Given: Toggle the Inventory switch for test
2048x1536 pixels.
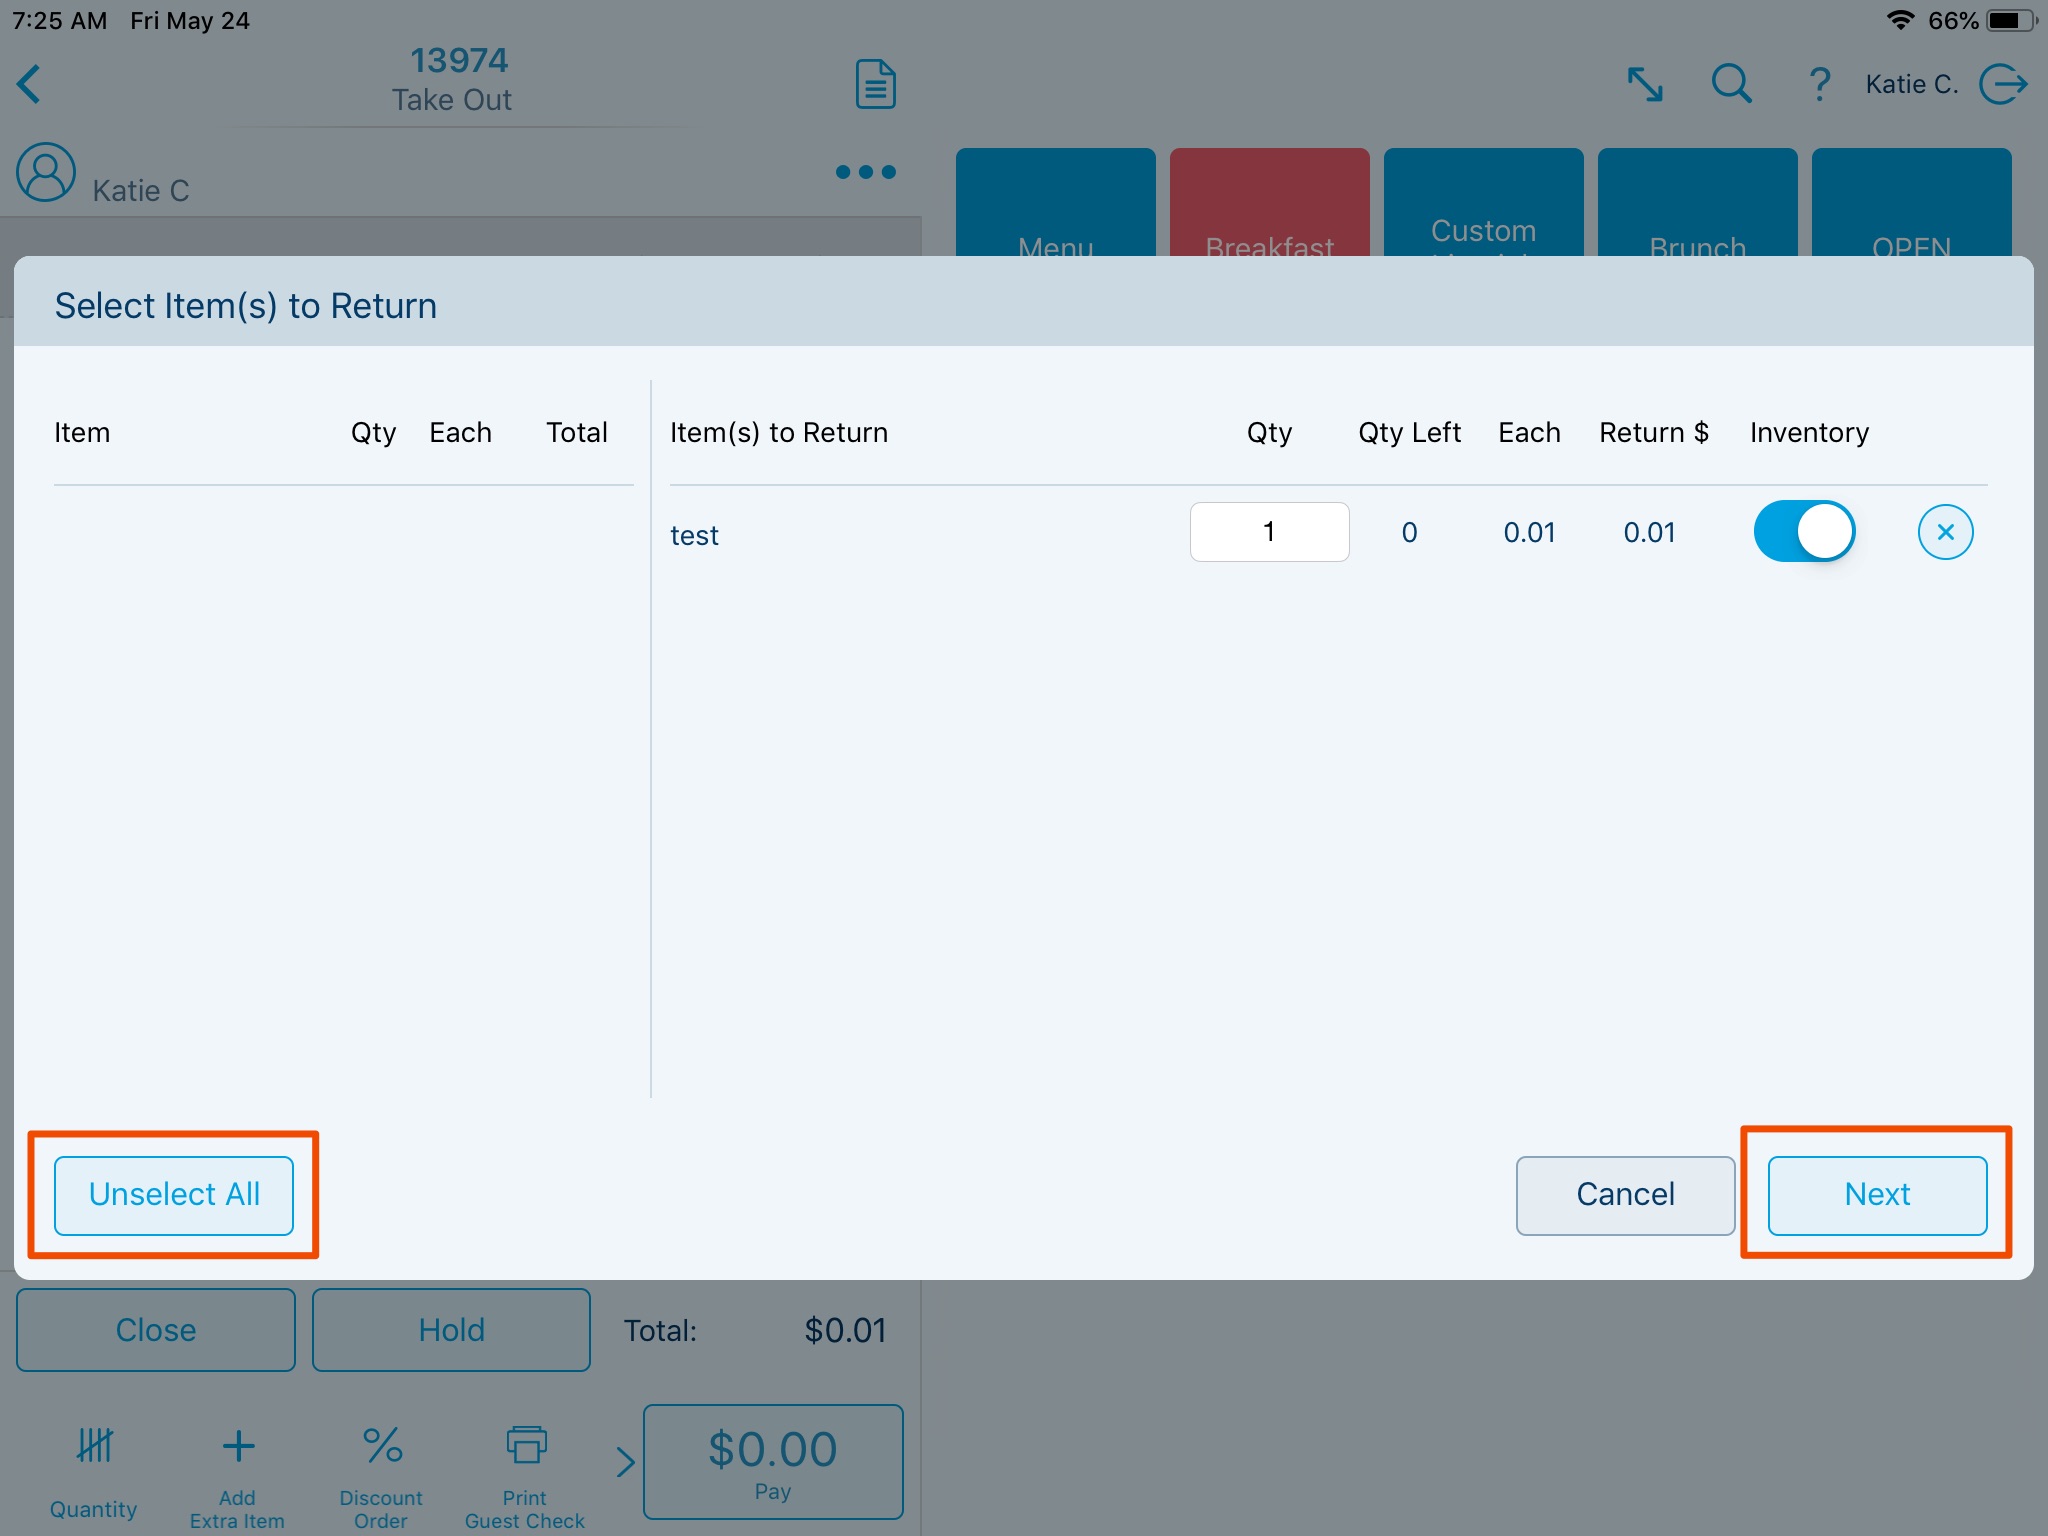Looking at the screenshot, I should (x=1804, y=532).
